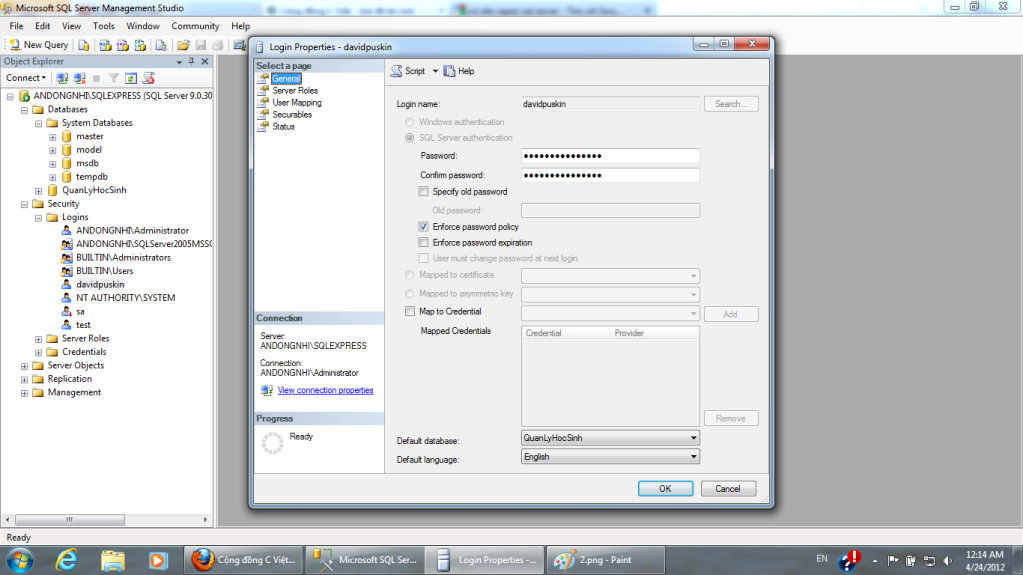The width and height of the screenshot is (1023, 575).
Task: Click the Disconnect server icon
Action: pos(79,78)
